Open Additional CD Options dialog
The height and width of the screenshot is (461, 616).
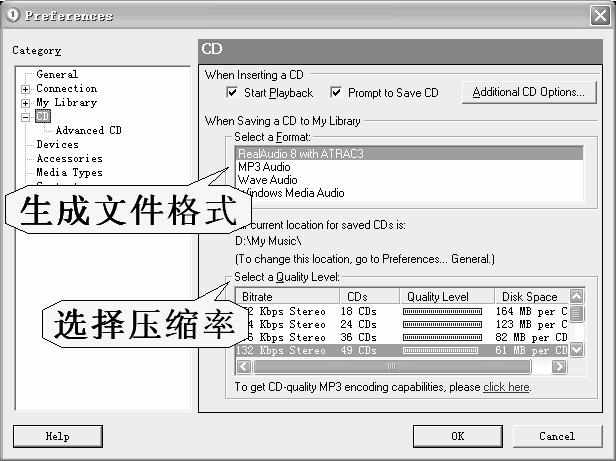tap(529, 92)
